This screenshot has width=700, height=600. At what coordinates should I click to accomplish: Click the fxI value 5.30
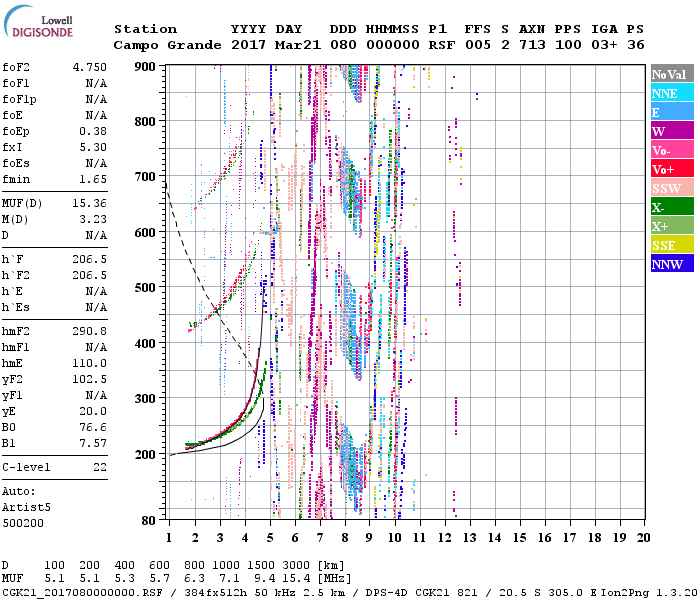coord(93,147)
